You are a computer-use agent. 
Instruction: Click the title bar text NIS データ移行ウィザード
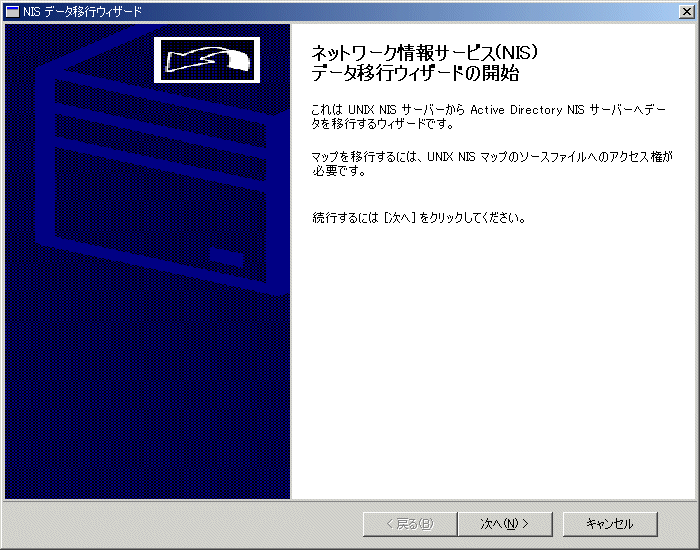click(x=83, y=12)
